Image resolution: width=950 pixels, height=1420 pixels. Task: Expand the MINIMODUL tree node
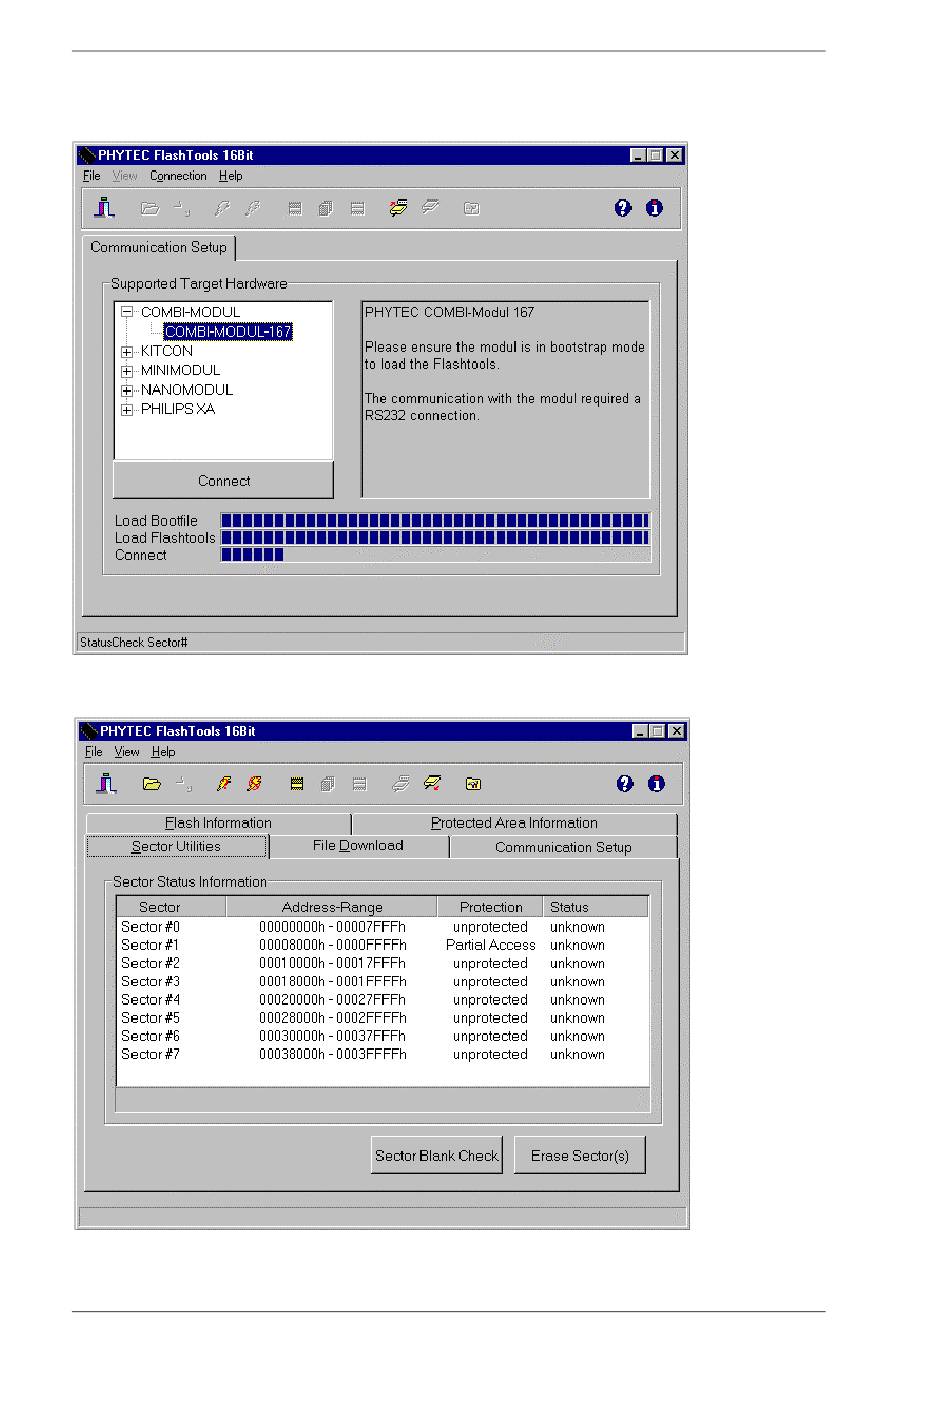pyautogui.click(x=127, y=371)
